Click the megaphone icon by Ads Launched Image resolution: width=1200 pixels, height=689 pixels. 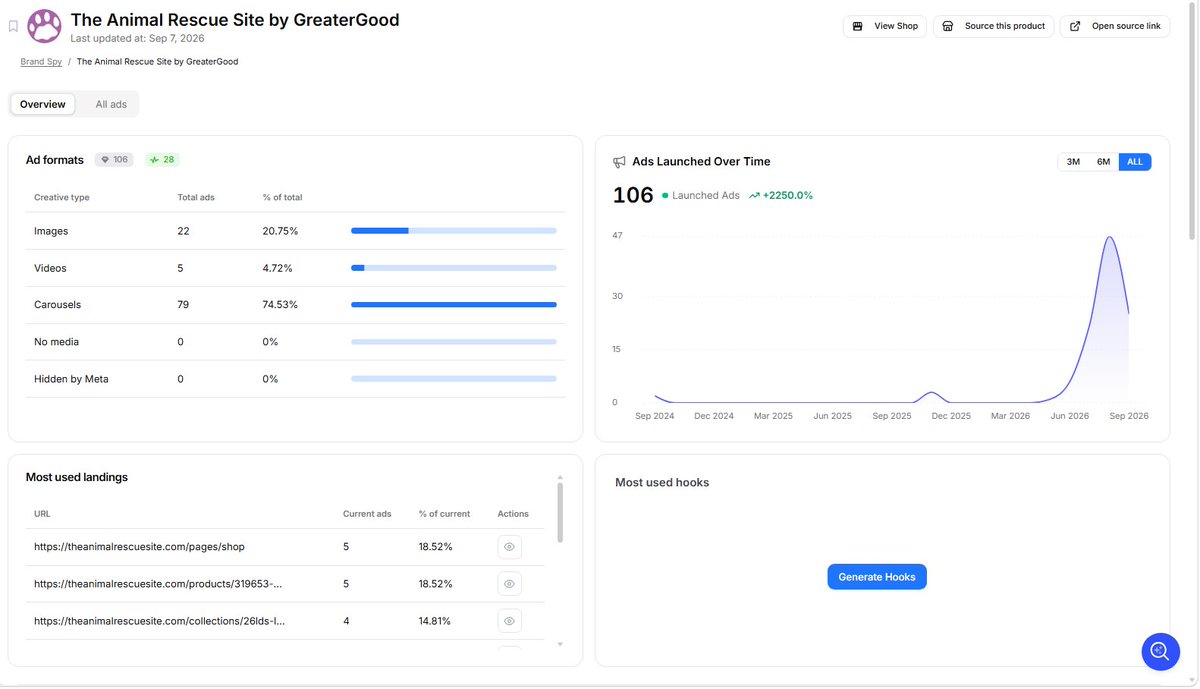620,162
